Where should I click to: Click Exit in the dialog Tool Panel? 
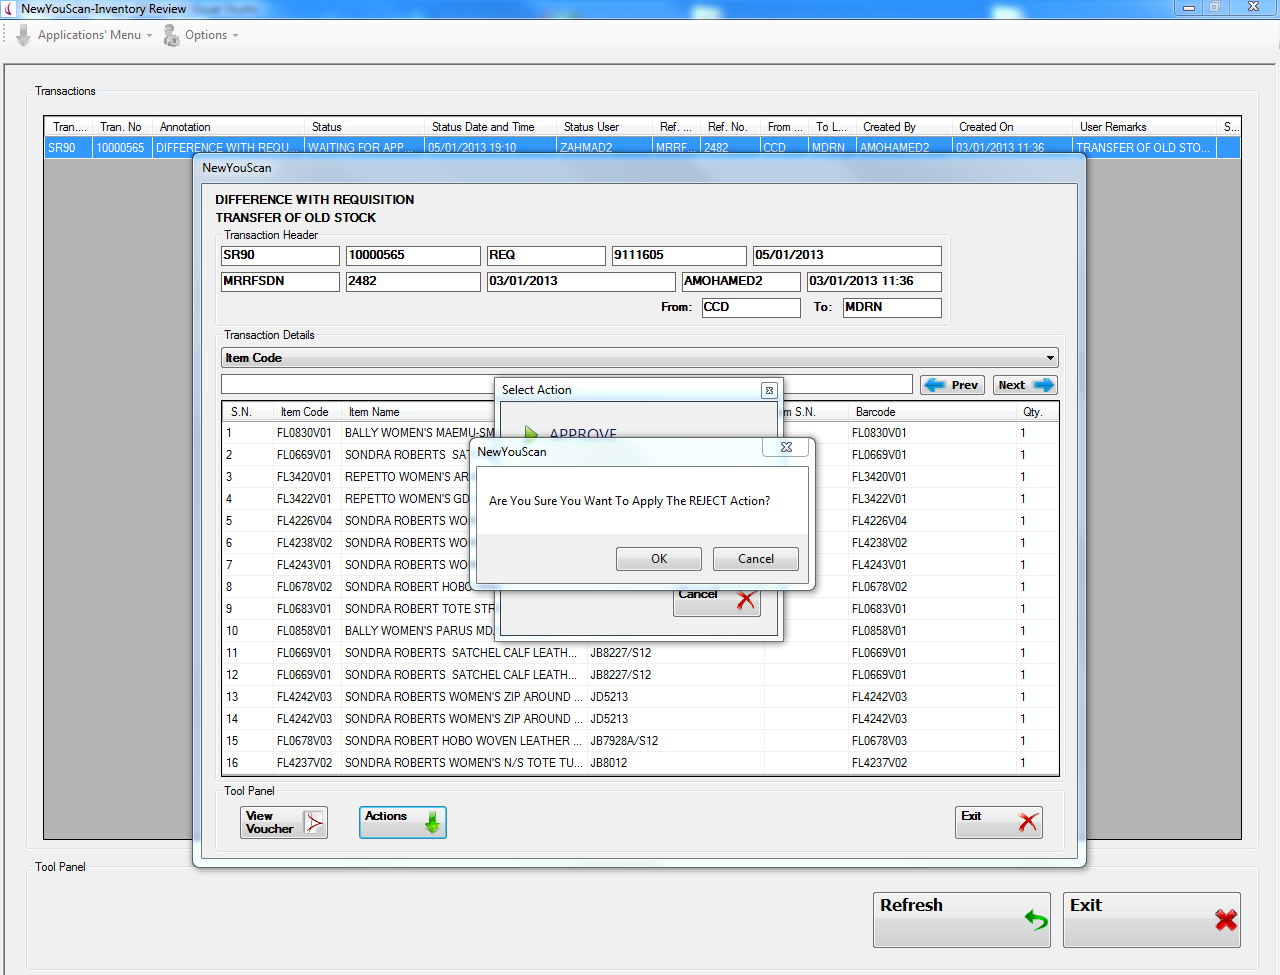pyautogui.click(x=998, y=822)
